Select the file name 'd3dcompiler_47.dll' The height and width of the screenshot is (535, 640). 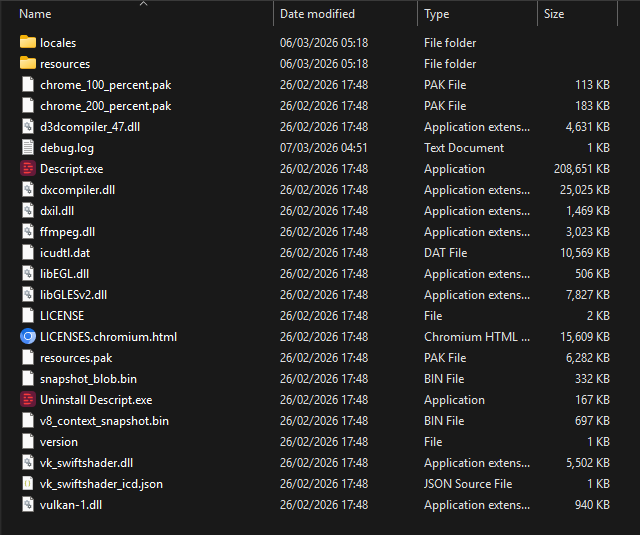[x=90, y=127]
